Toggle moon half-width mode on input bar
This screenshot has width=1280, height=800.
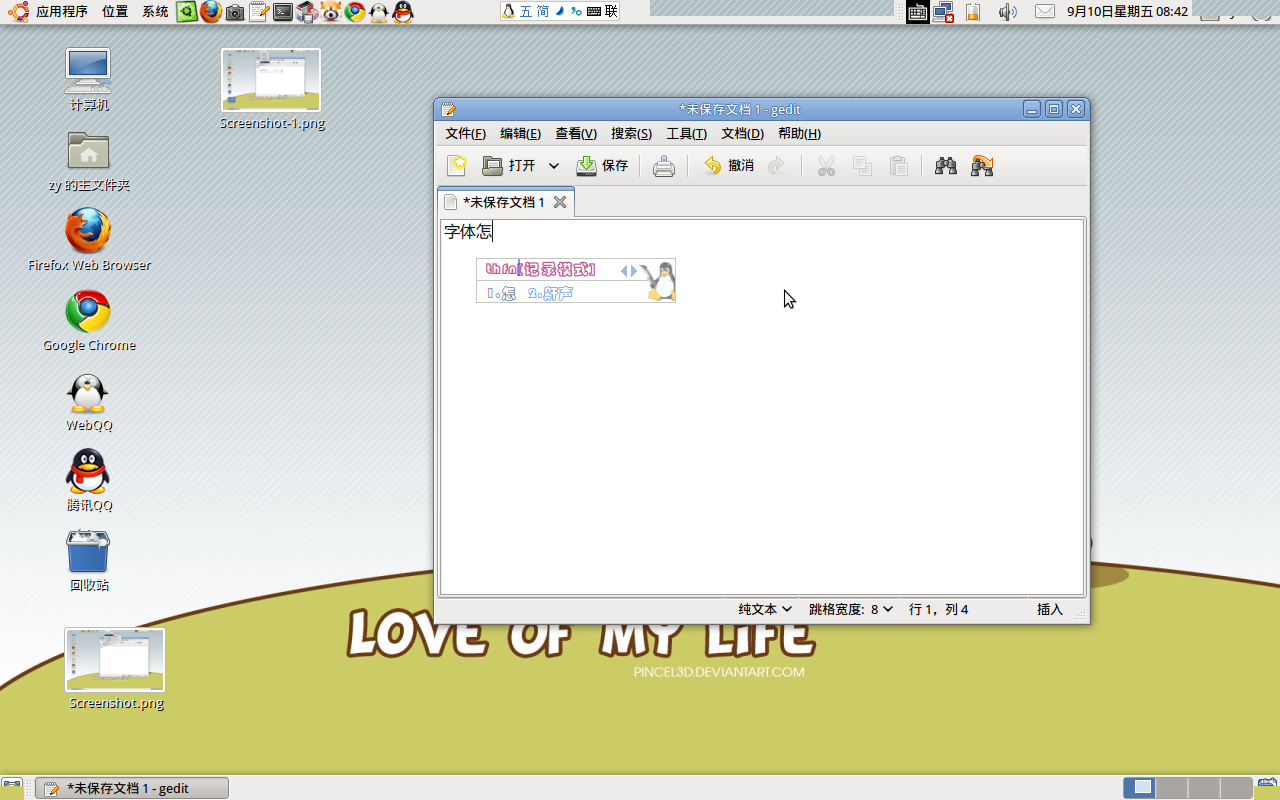[559, 11]
